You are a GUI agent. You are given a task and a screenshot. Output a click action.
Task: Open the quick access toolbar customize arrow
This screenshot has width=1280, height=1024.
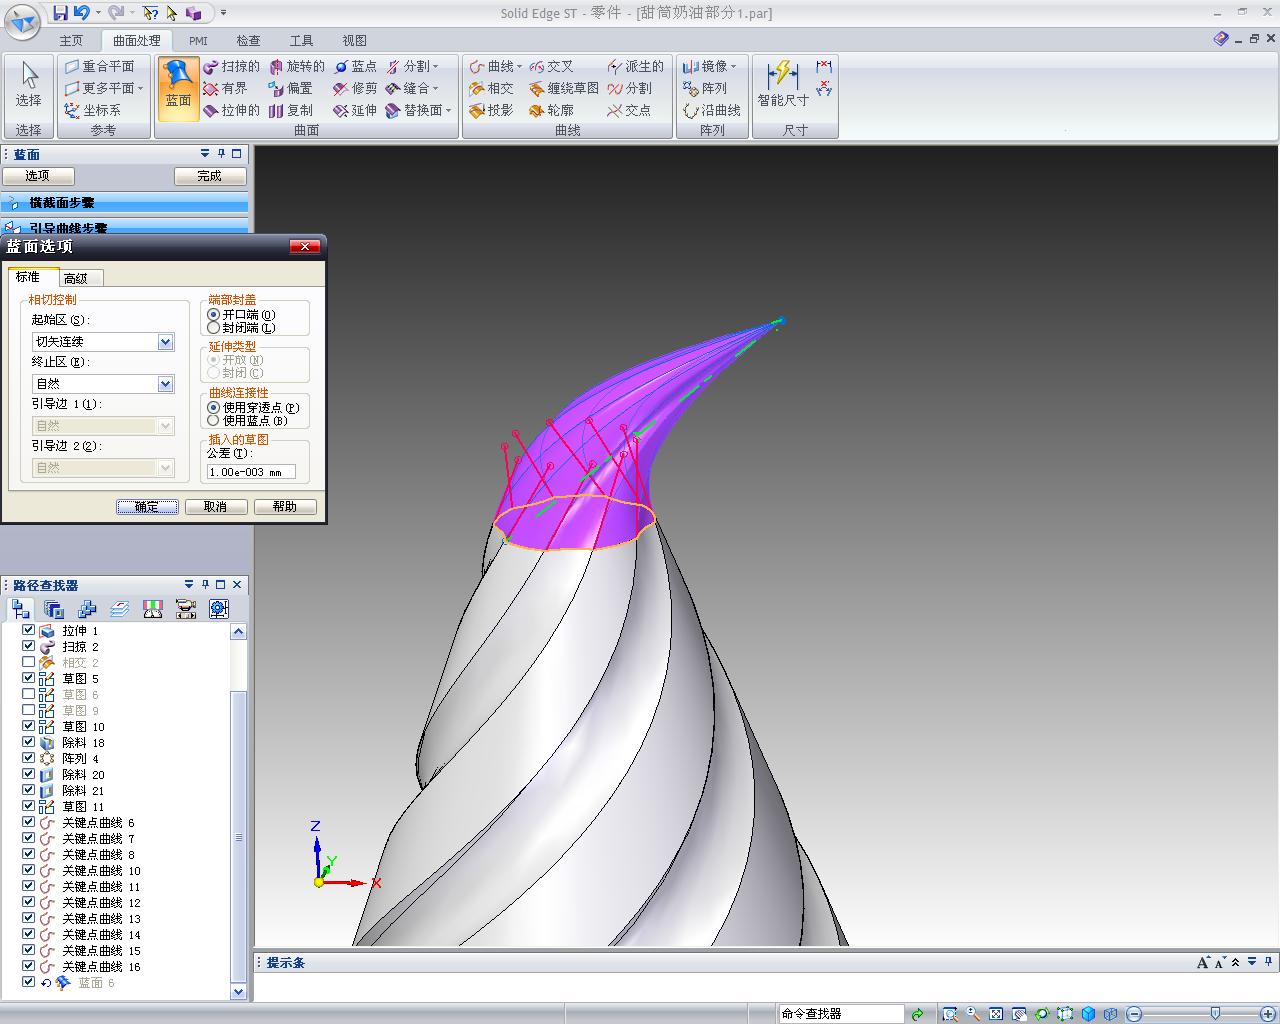[223, 13]
